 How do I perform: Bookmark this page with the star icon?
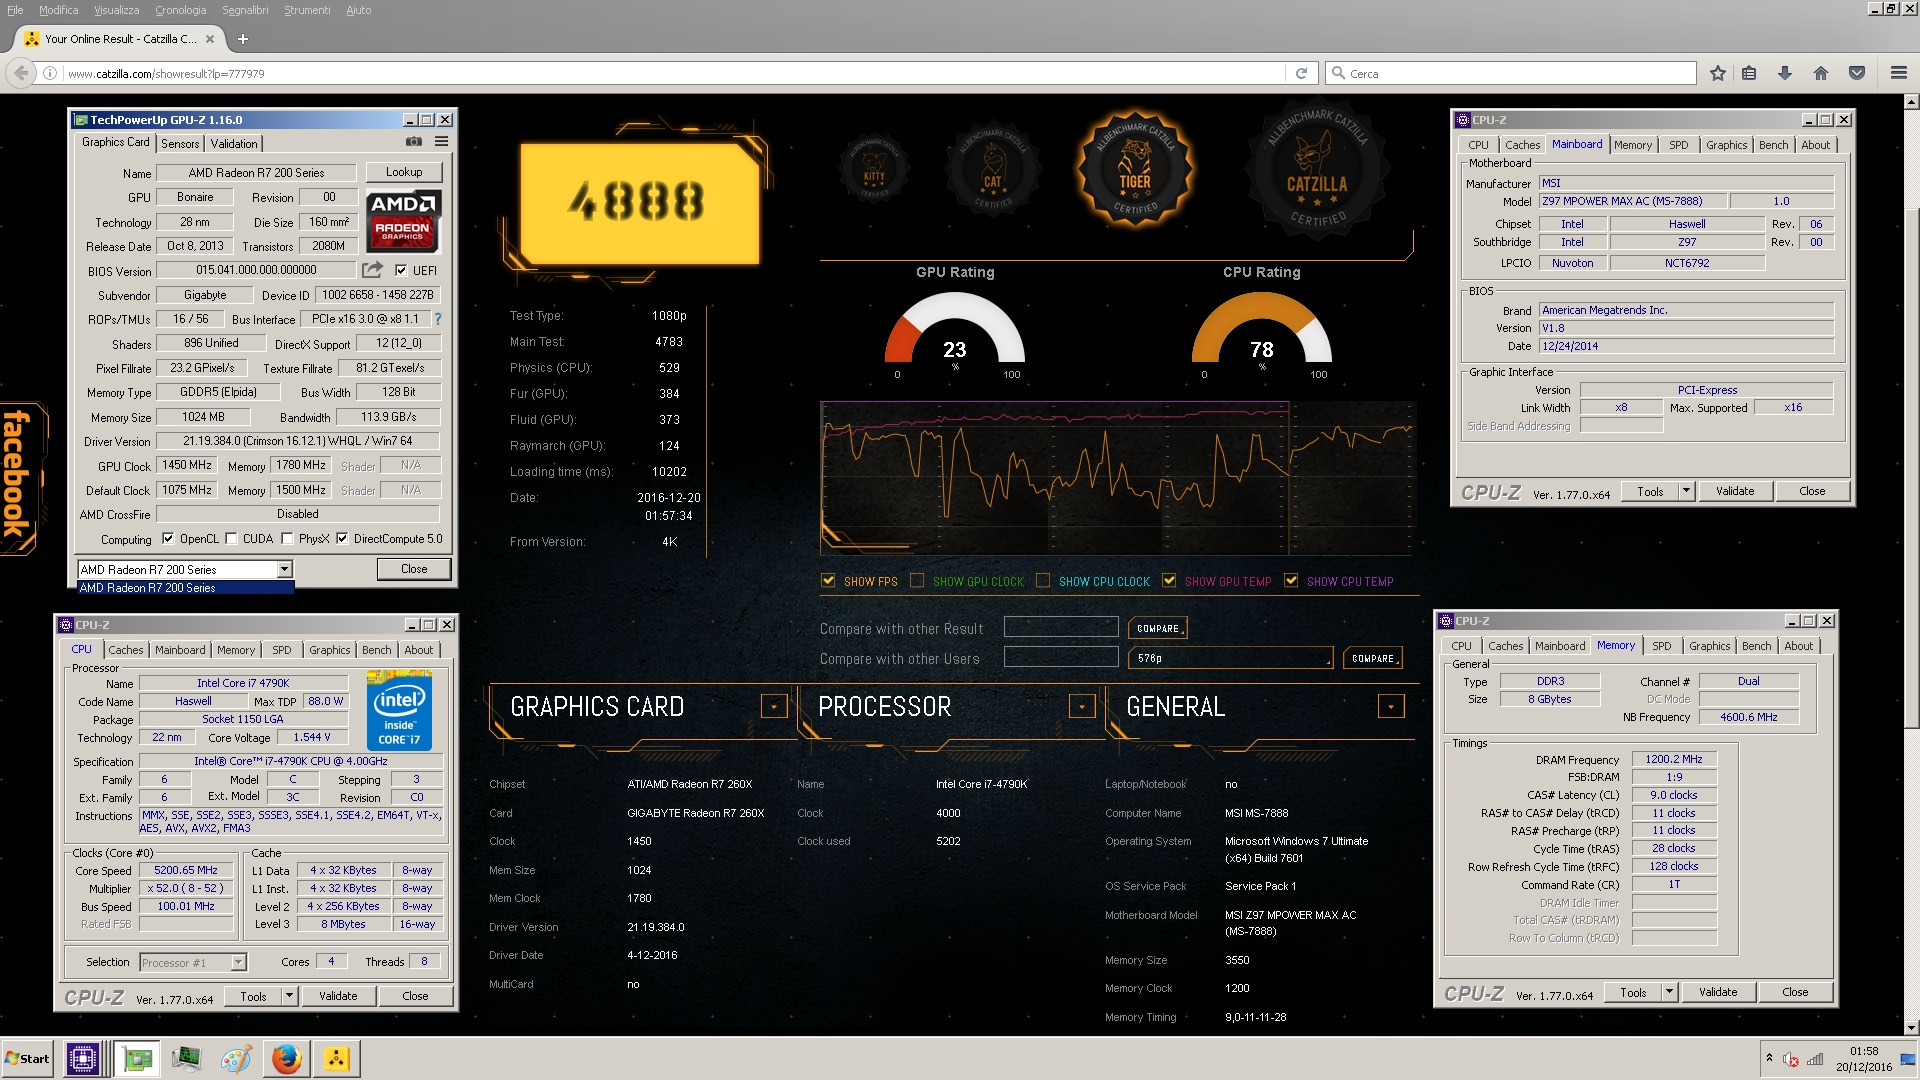click(1718, 73)
